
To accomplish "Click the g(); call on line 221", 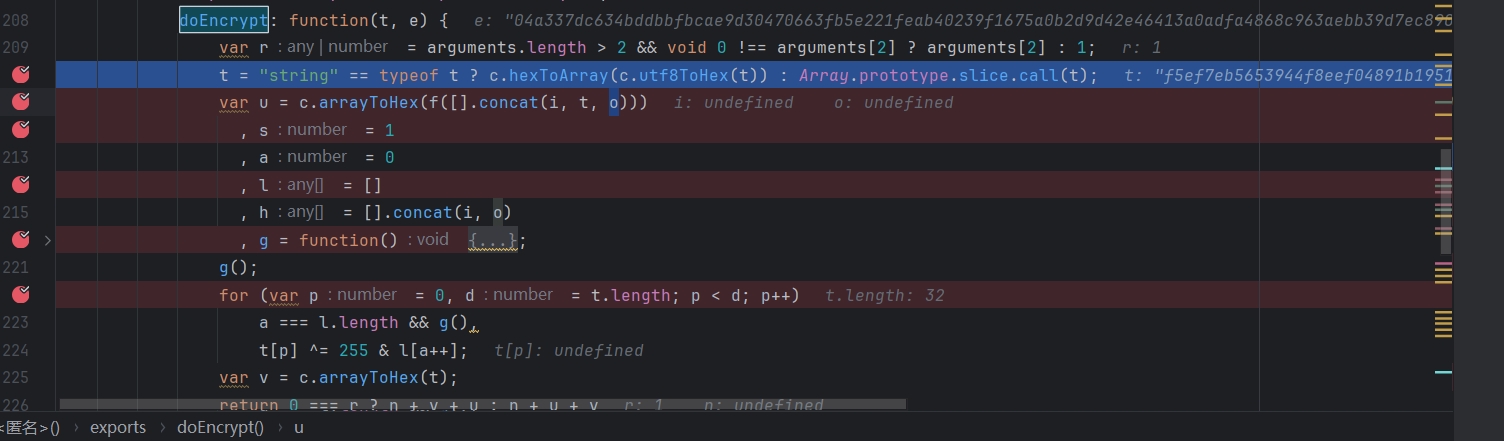I will 239,267.
